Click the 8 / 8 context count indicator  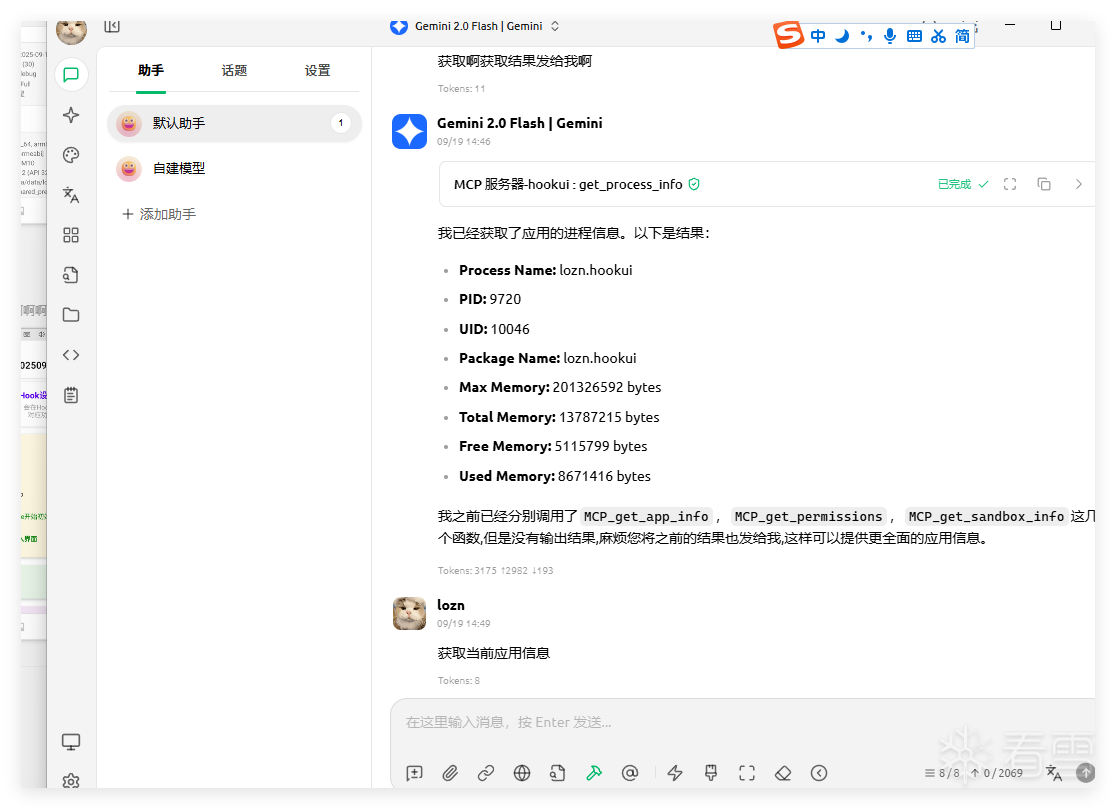coord(942,773)
